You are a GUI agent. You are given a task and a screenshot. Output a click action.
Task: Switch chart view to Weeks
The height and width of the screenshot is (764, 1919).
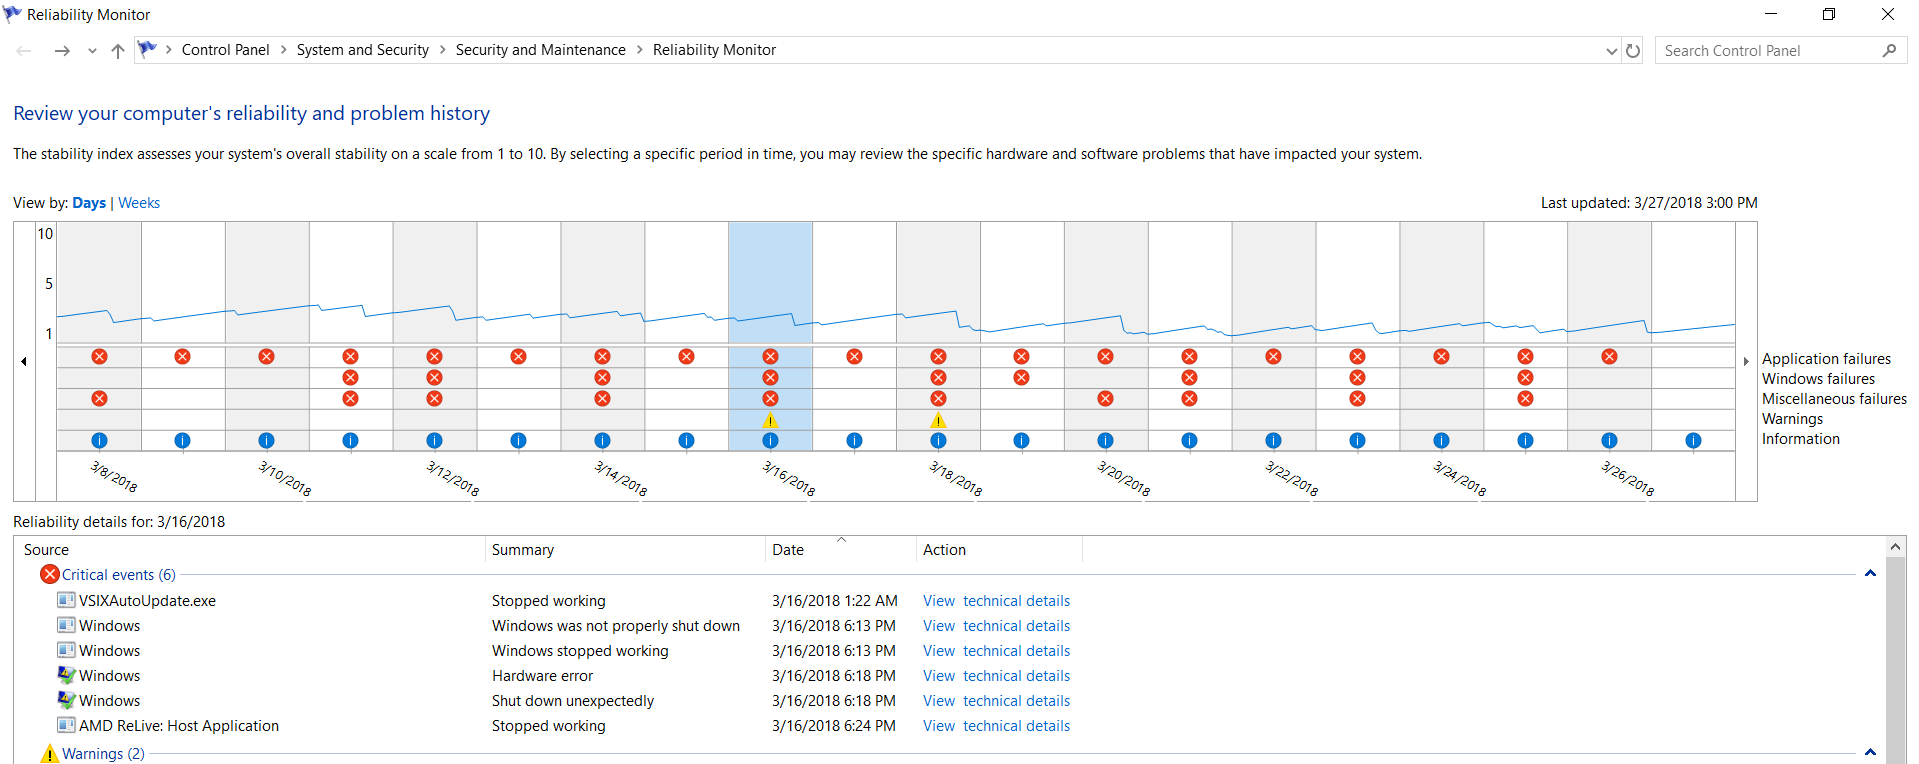pyautogui.click(x=139, y=202)
